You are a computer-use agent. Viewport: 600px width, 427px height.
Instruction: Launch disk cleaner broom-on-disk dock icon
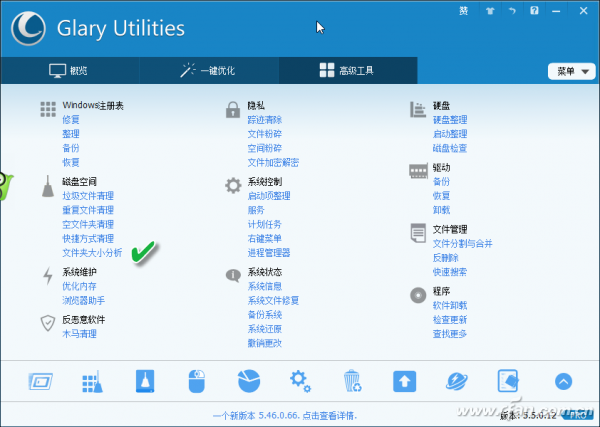(x=145, y=381)
